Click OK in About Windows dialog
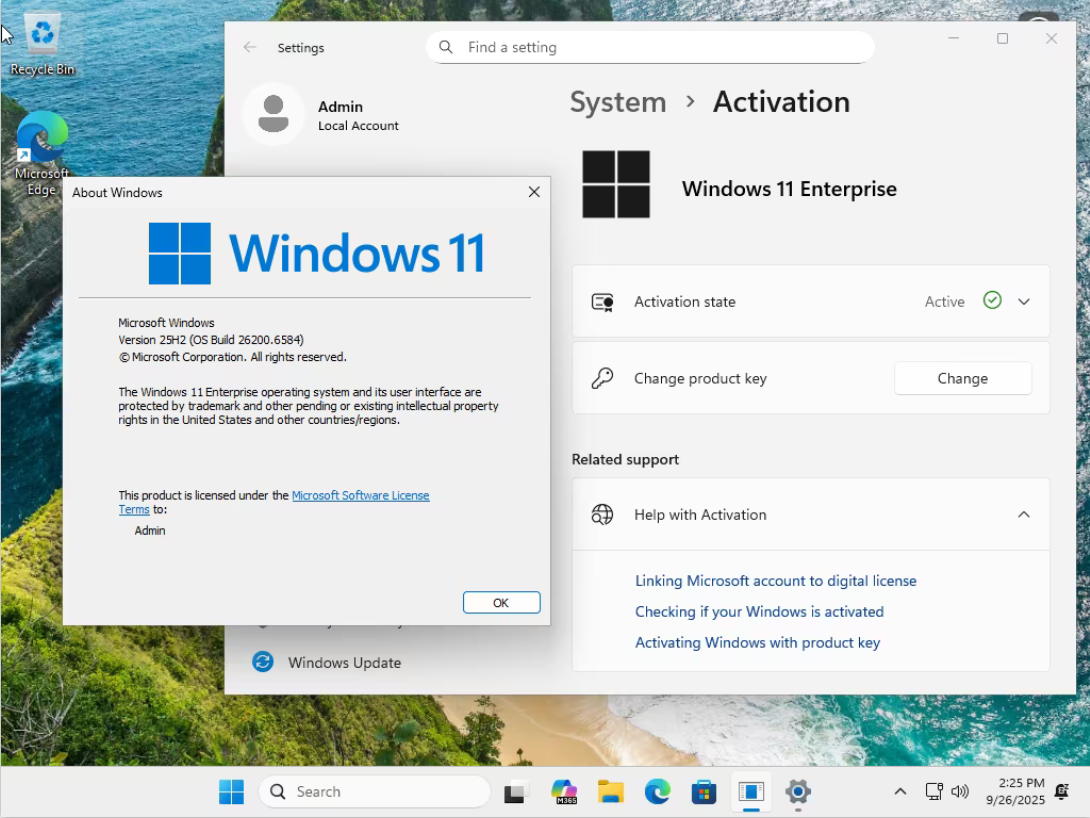 [x=501, y=602]
